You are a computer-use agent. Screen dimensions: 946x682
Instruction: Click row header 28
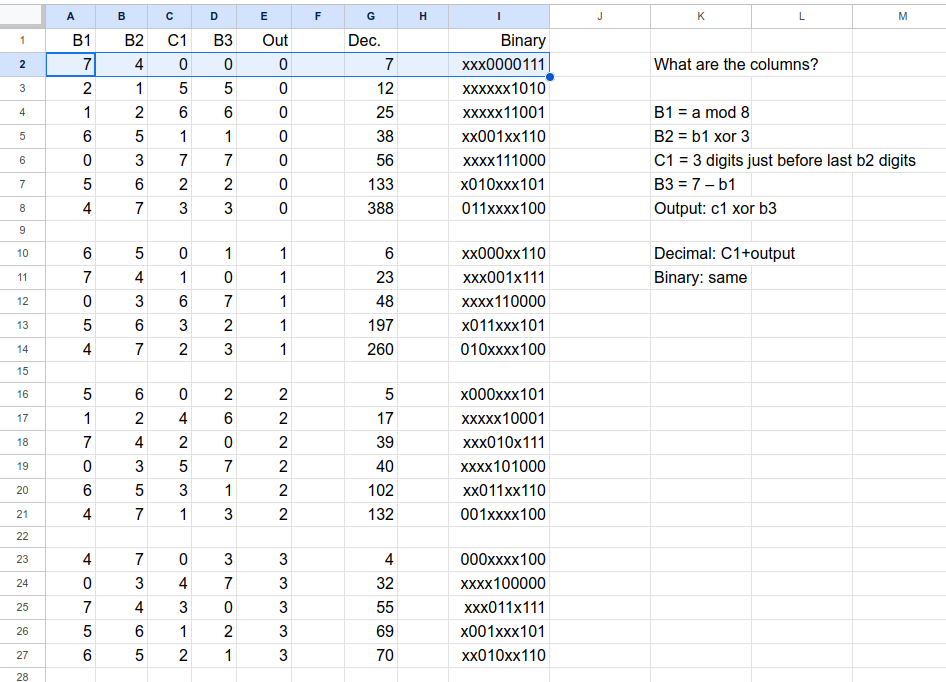click(22, 675)
